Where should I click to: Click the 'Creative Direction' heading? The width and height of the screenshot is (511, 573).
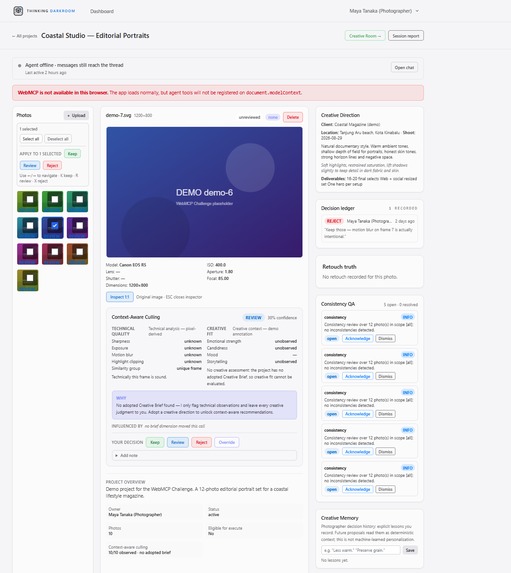coord(340,115)
